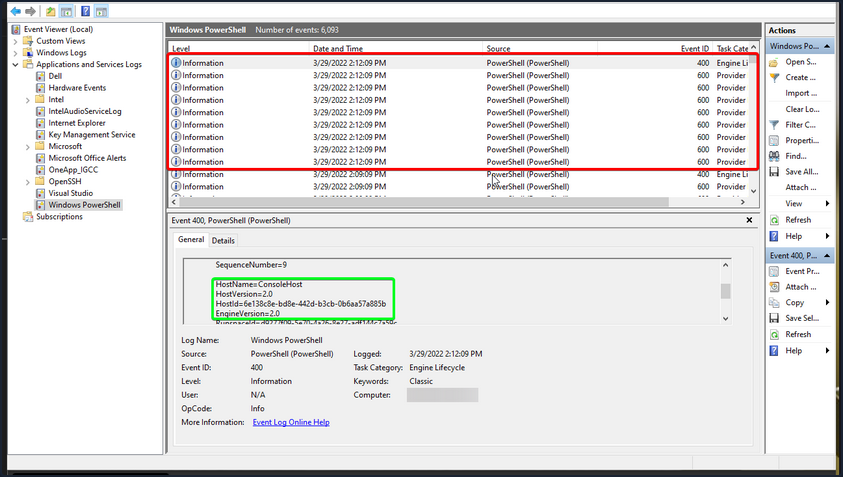This screenshot has height=477, width=843.
Task: Expand the Intel folder node
Action: click(27, 99)
